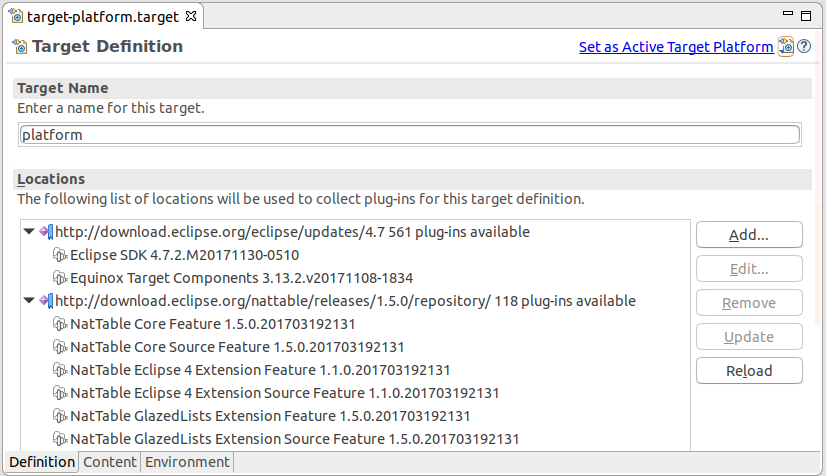Minimize the editor area
826x476 pixels.
pyautogui.click(x=788, y=13)
